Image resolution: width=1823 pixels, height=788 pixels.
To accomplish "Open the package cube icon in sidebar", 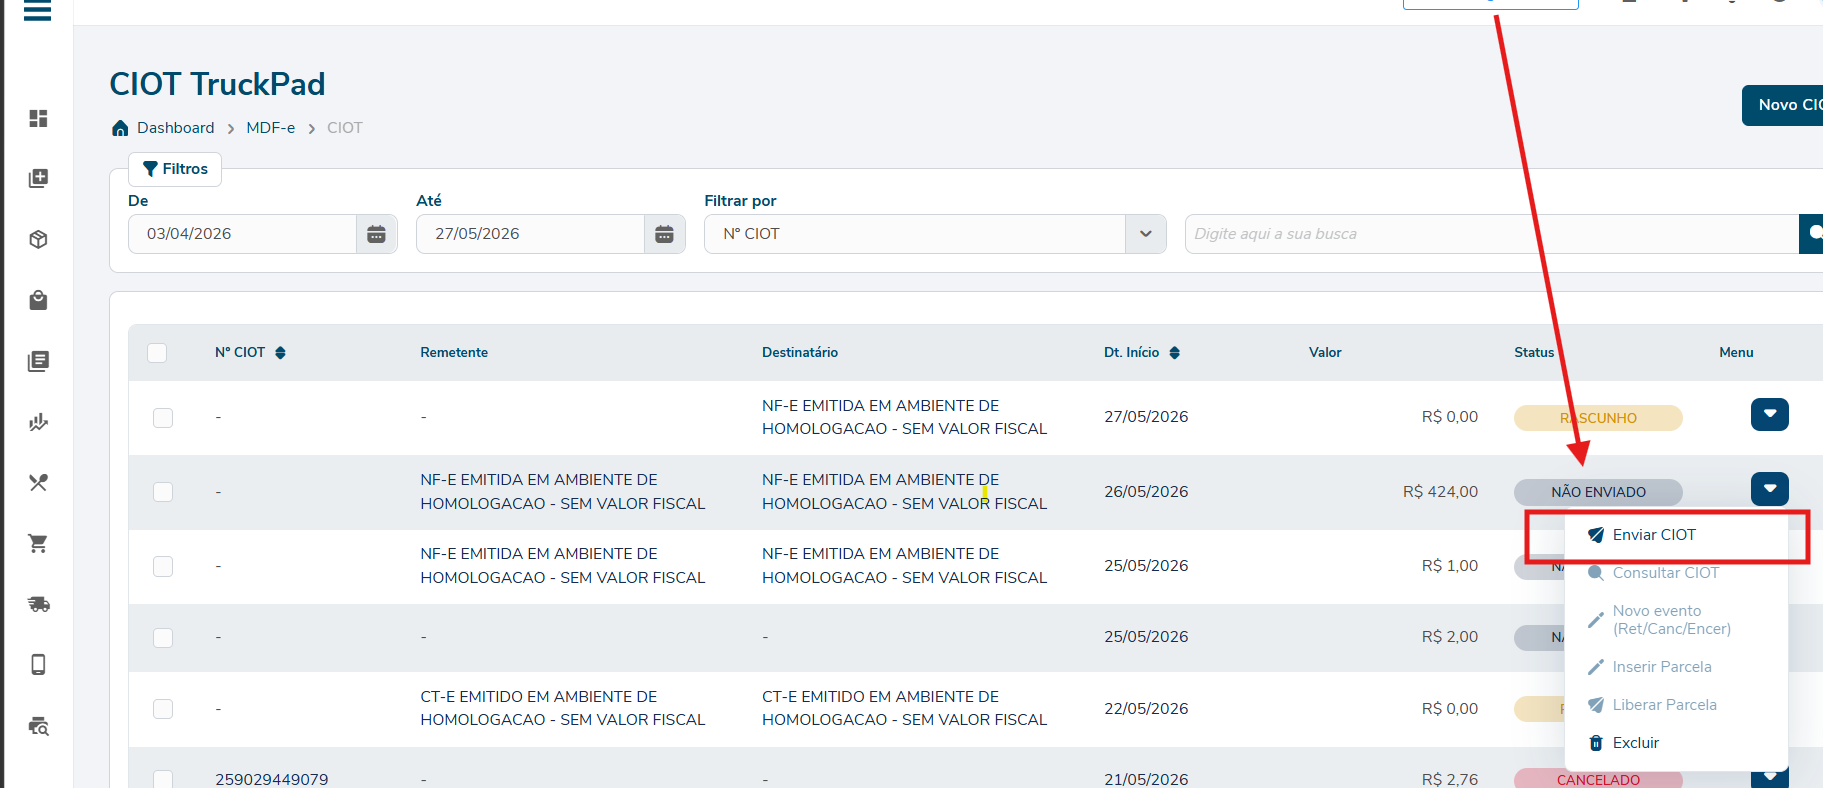I will (x=38, y=240).
